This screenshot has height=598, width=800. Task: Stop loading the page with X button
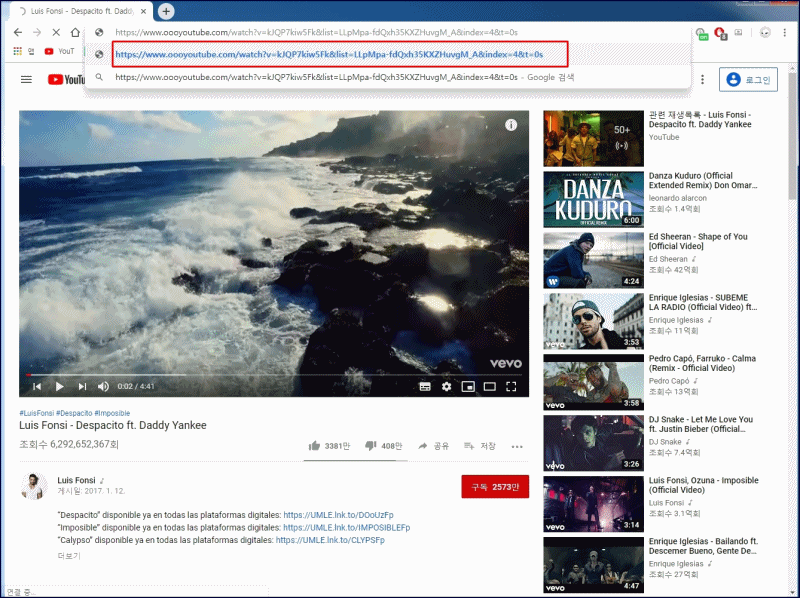[x=56, y=32]
